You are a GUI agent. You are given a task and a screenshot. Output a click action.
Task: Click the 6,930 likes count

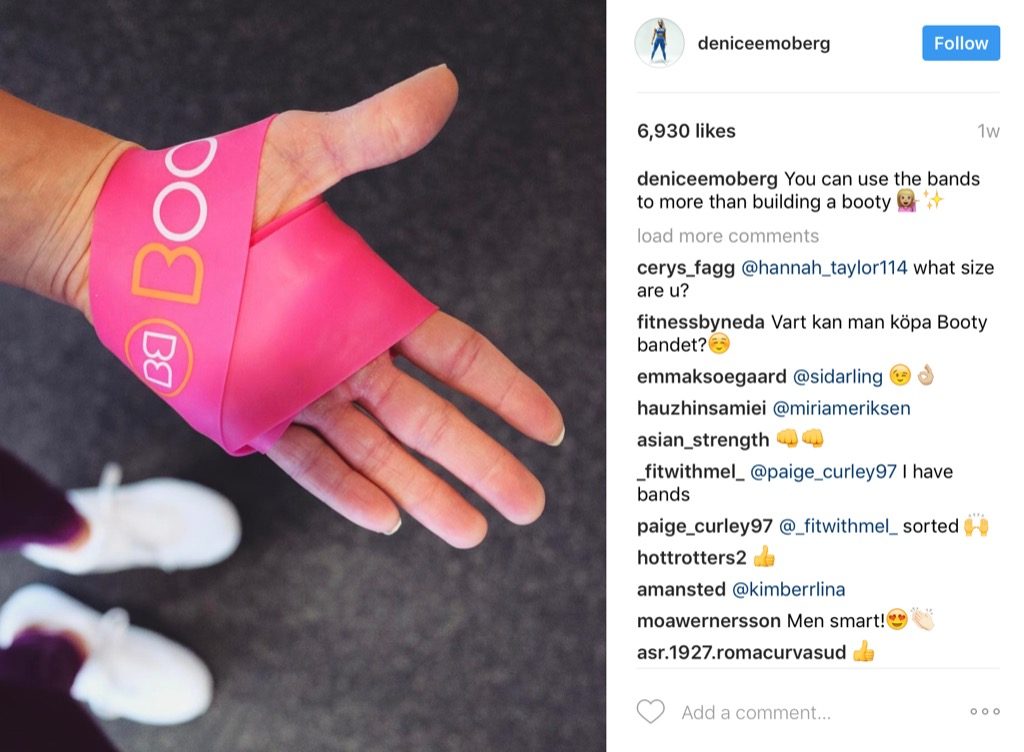pos(686,131)
